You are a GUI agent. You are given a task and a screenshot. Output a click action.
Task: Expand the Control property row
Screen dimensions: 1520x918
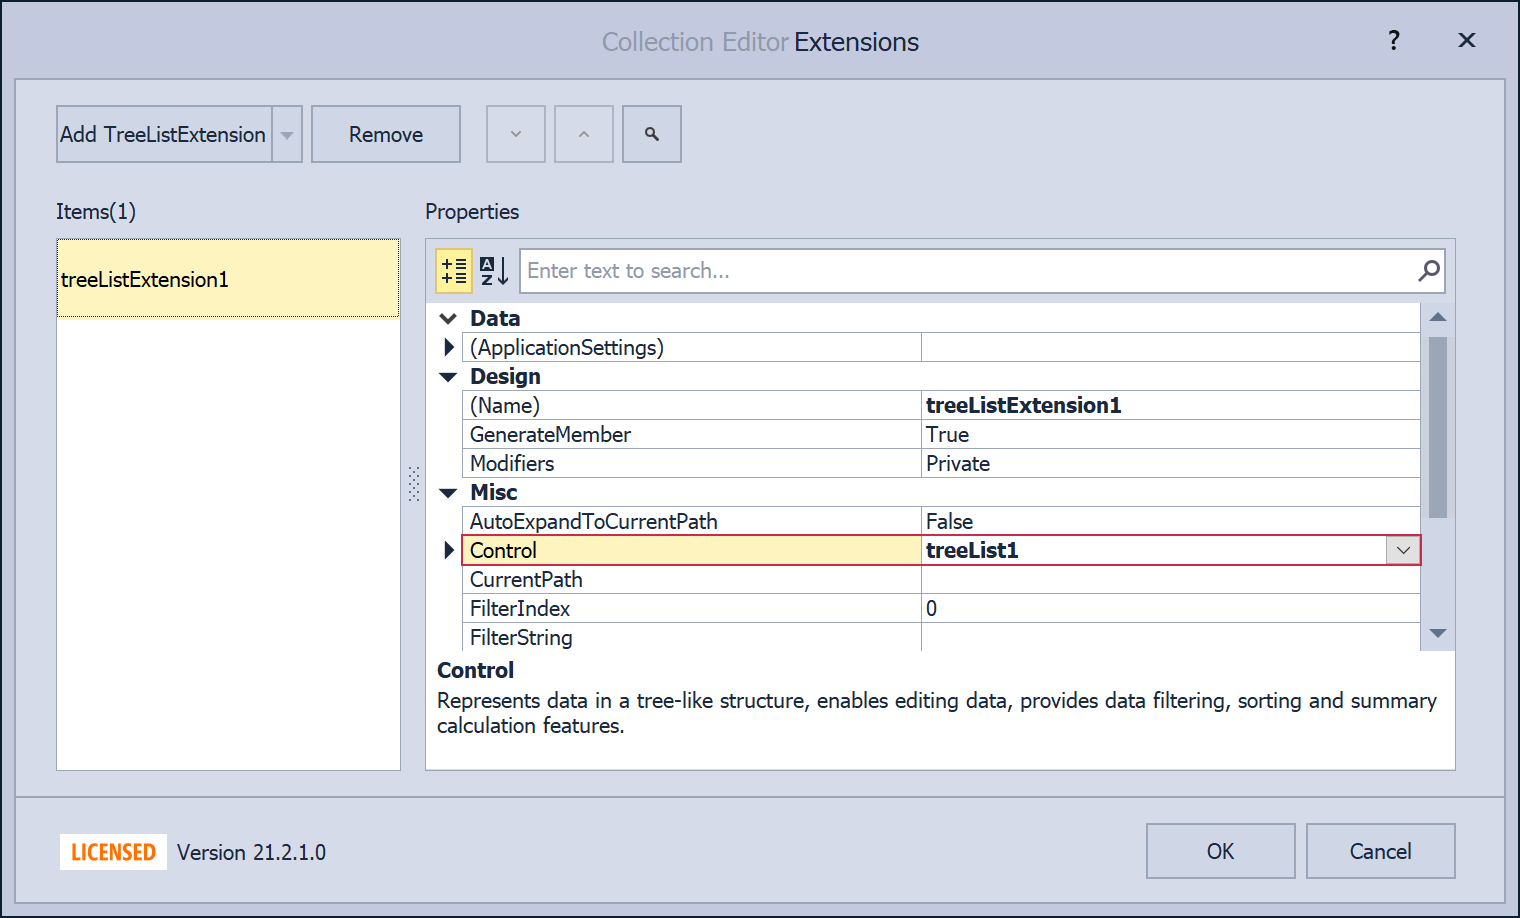pyautogui.click(x=449, y=551)
